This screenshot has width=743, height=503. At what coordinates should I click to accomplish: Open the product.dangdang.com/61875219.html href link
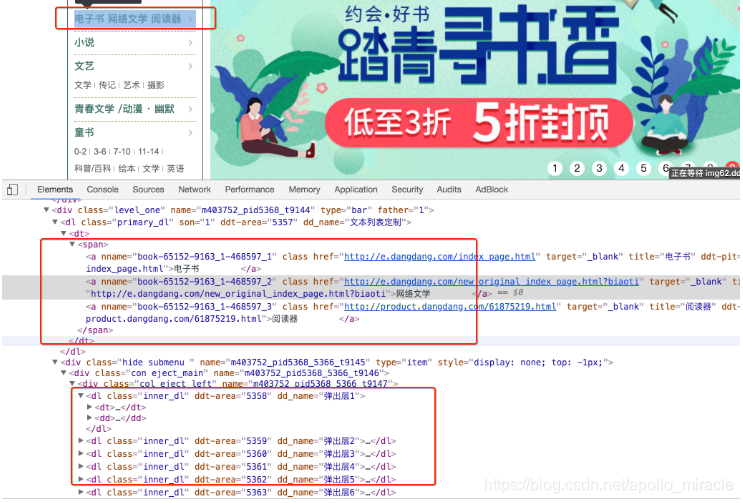pyautogui.click(x=450, y=307)
